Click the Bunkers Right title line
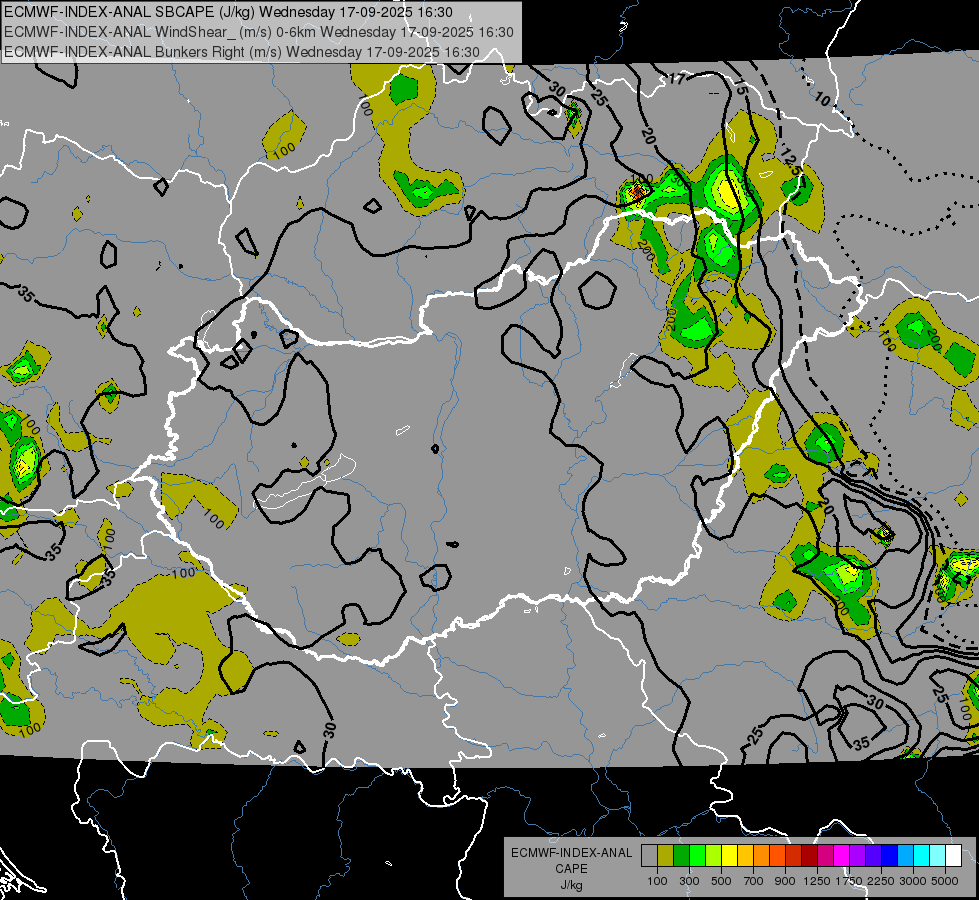Screen dimensions: 979x900 [x=241, y=51]
